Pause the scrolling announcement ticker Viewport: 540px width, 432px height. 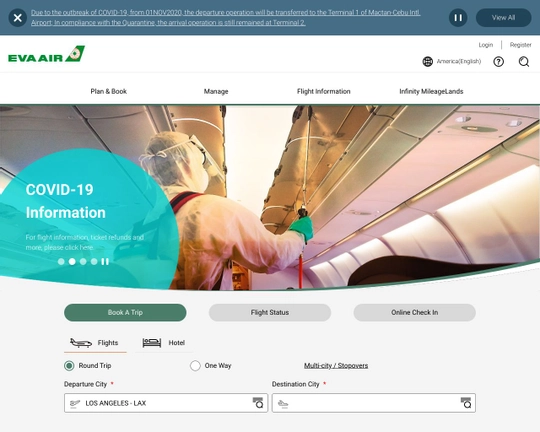coord(458,18)
